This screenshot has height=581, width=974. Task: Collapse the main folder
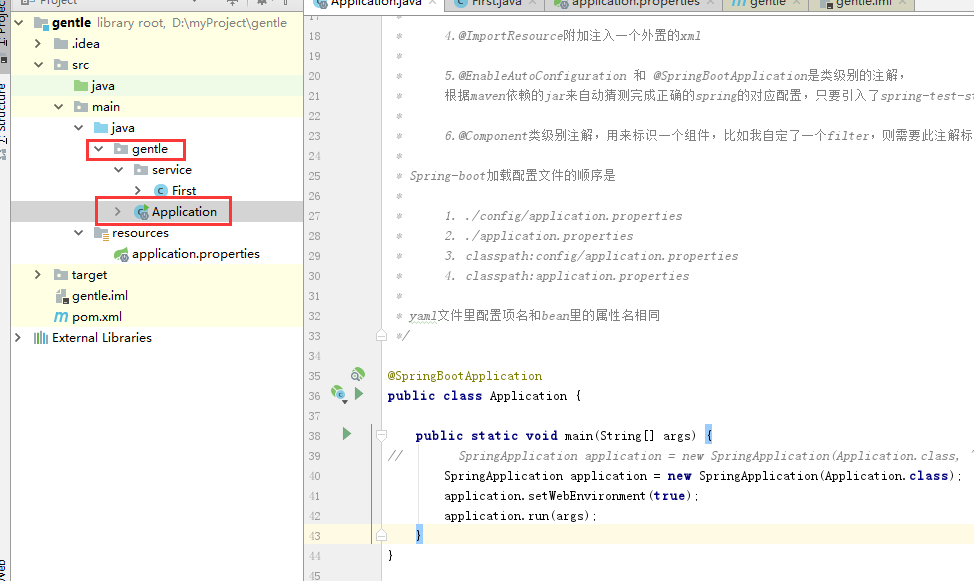tap(58, 107)
